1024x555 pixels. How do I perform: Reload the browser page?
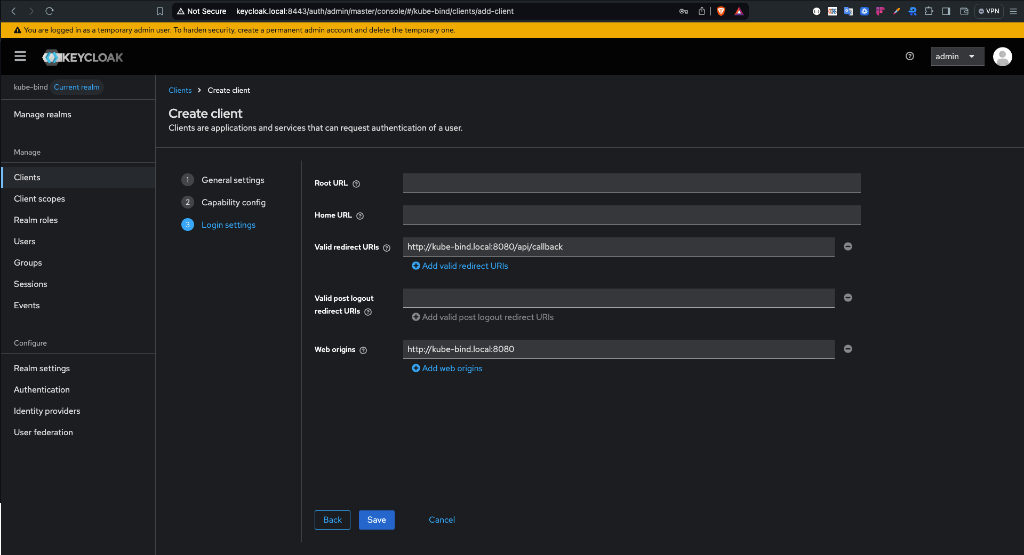pos(49,11)
